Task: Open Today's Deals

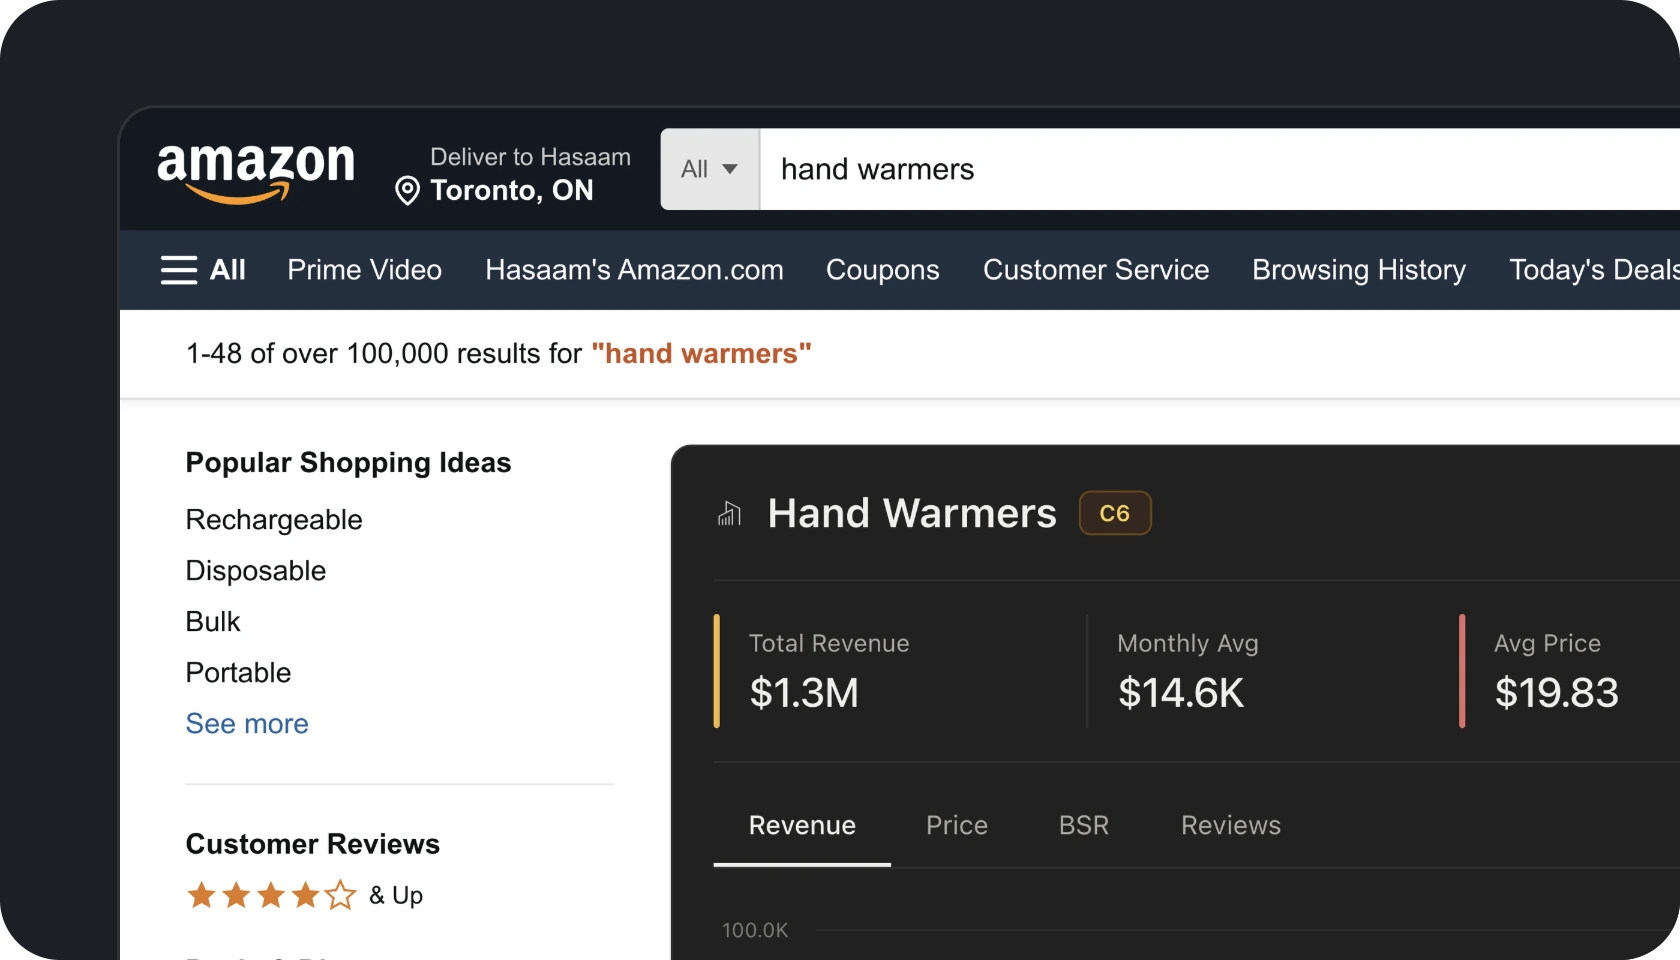Action: coord(1594,270)
